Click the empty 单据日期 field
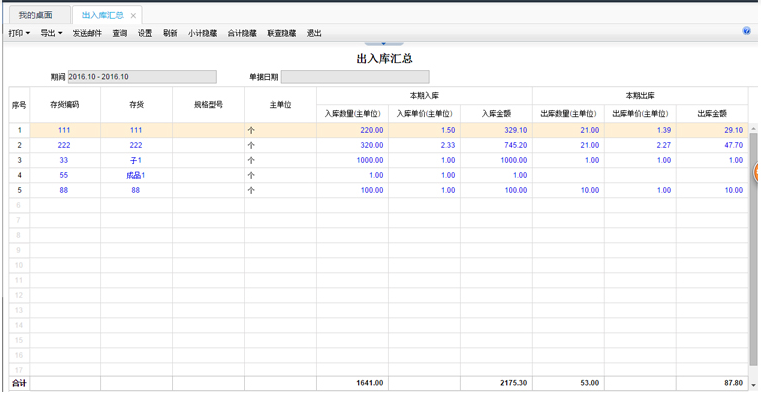The width and height of the screenshot is (761, 395). point(355,77)
